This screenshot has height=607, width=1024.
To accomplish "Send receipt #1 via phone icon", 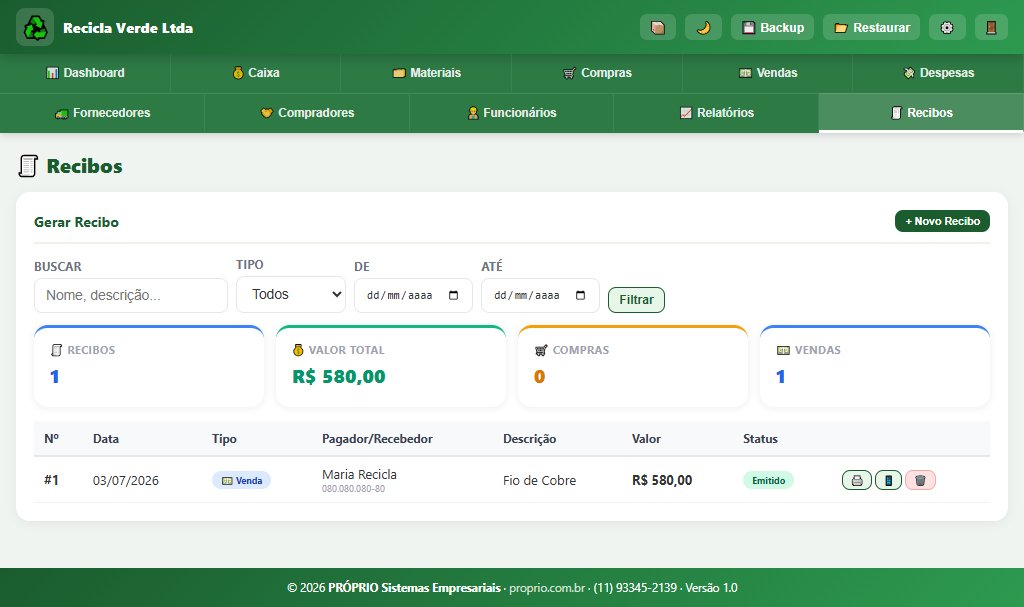I will (x=888, y=480).
